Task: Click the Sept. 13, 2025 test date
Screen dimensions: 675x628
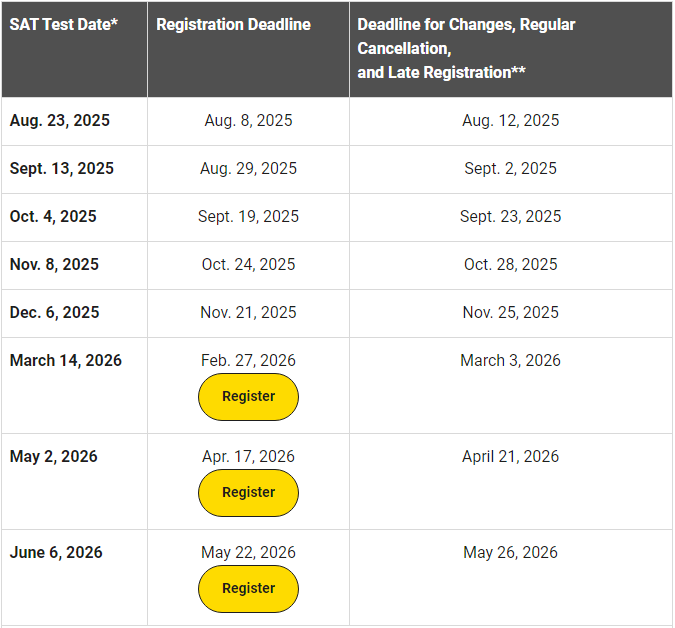Action: [62, 168]
